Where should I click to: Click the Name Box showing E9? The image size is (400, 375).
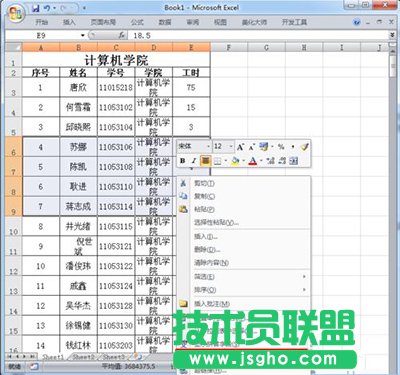[x=43, y=35]
